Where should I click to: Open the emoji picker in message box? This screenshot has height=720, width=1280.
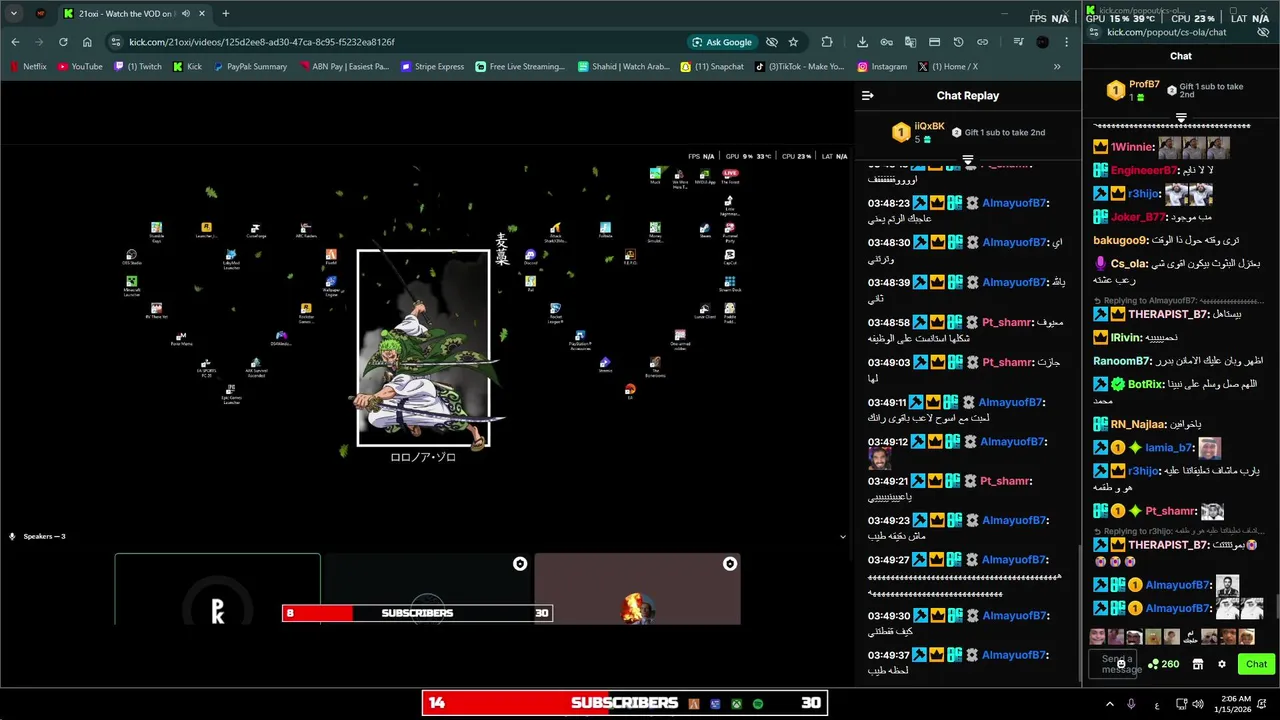pos(1121,664)
